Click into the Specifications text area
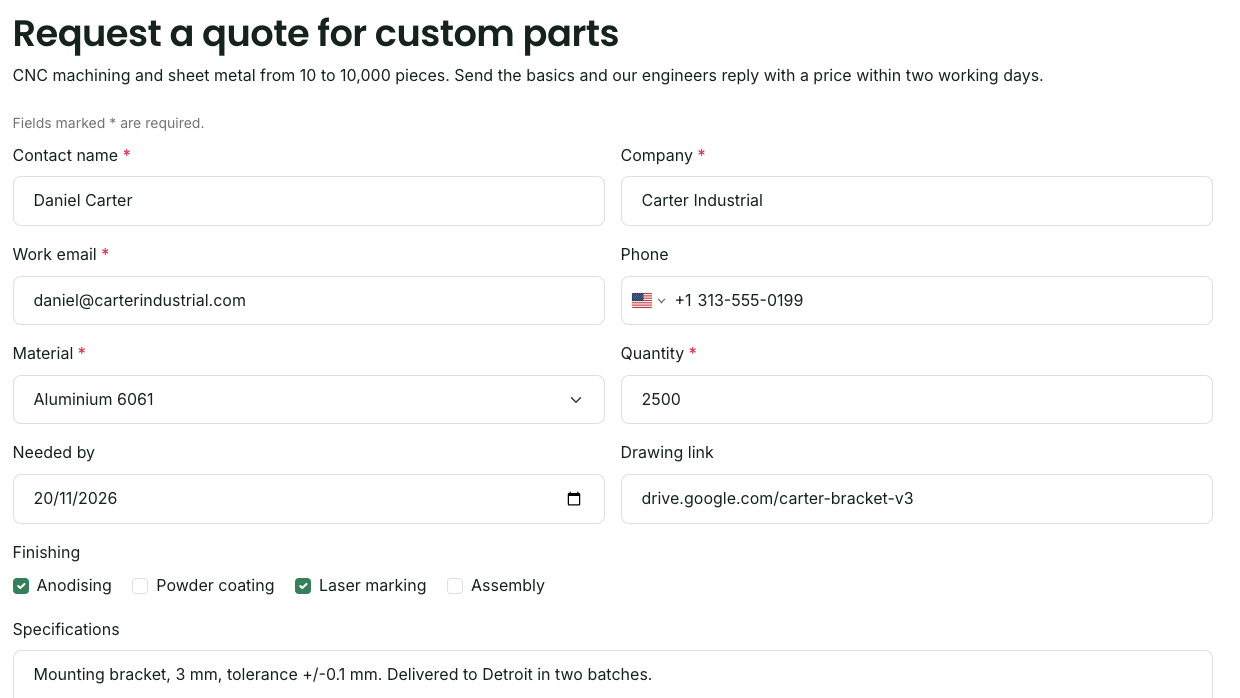 pos(612,675)
